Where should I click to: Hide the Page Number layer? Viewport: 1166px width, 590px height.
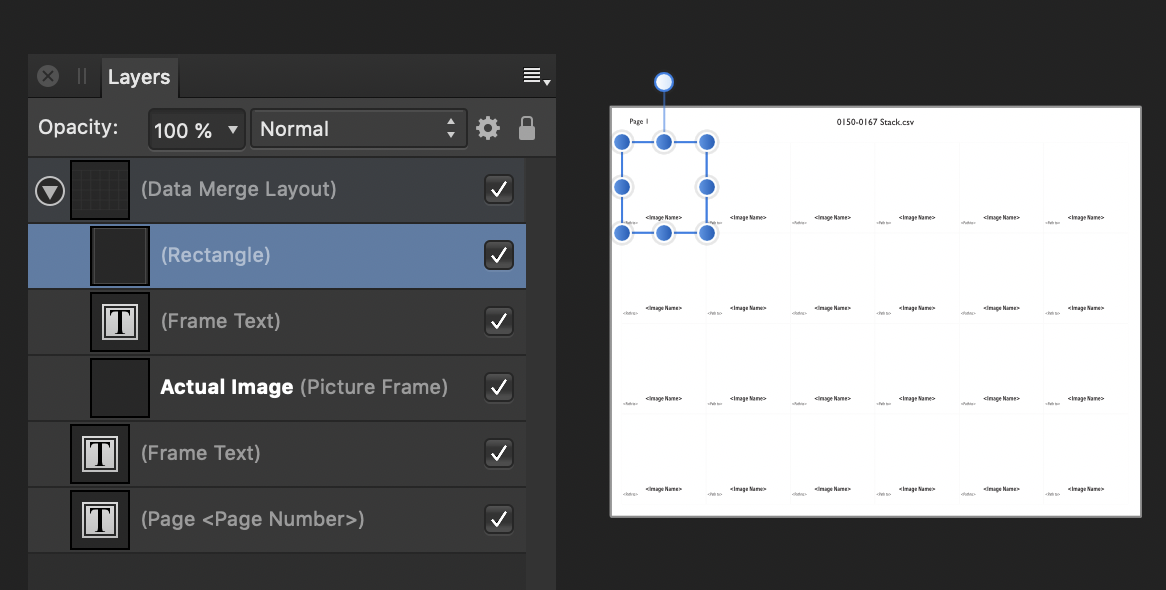(498, 519)
